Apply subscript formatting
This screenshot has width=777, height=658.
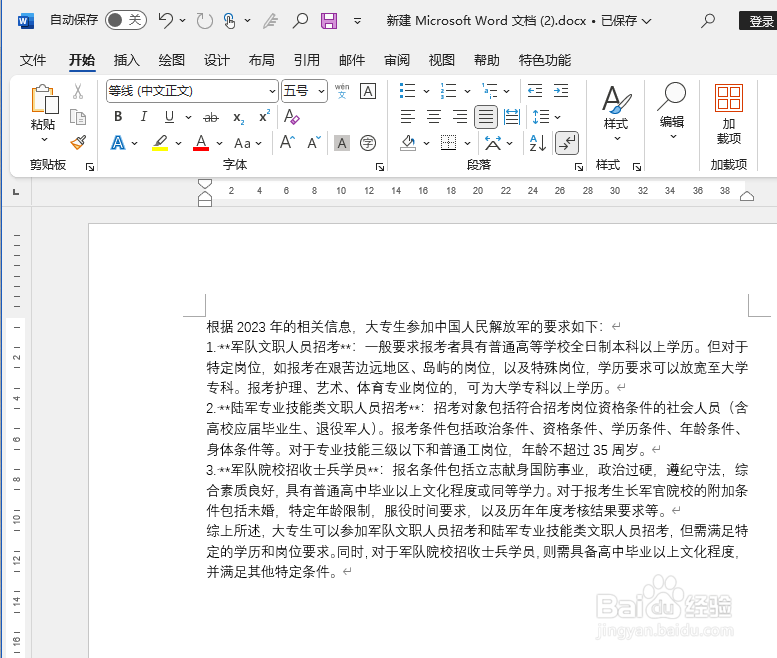pyautogui.click(x=238, y=117)
